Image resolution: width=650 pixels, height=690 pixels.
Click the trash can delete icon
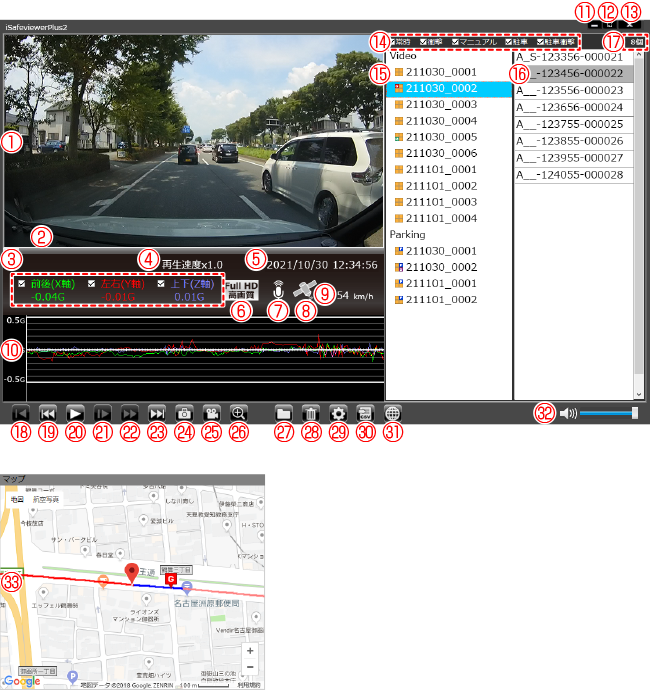click(311, 414)
